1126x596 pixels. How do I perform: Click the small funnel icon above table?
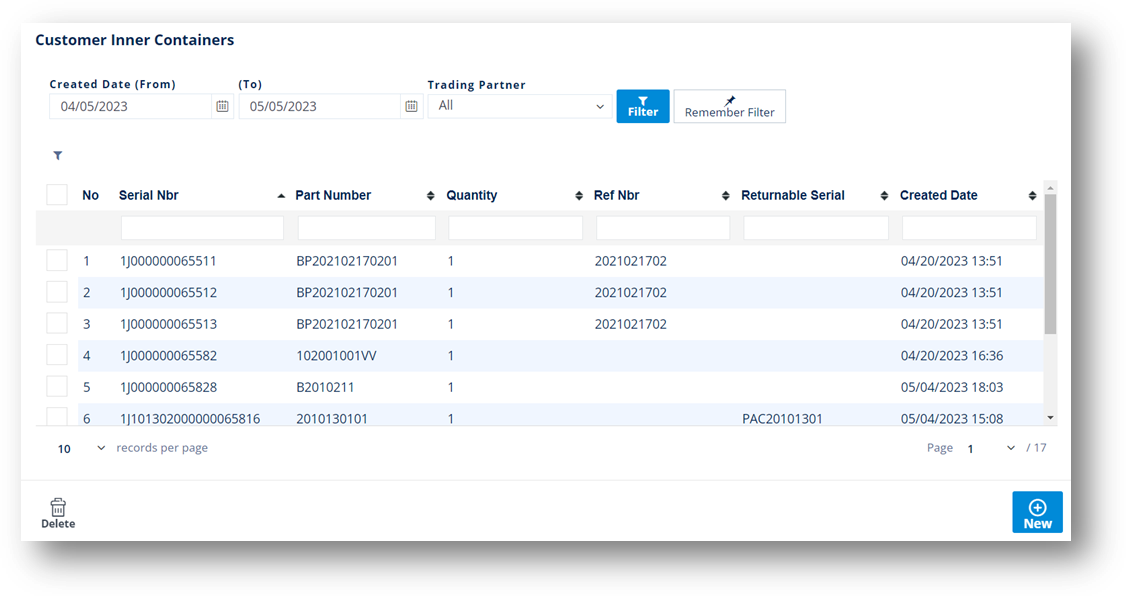point(58,156)
